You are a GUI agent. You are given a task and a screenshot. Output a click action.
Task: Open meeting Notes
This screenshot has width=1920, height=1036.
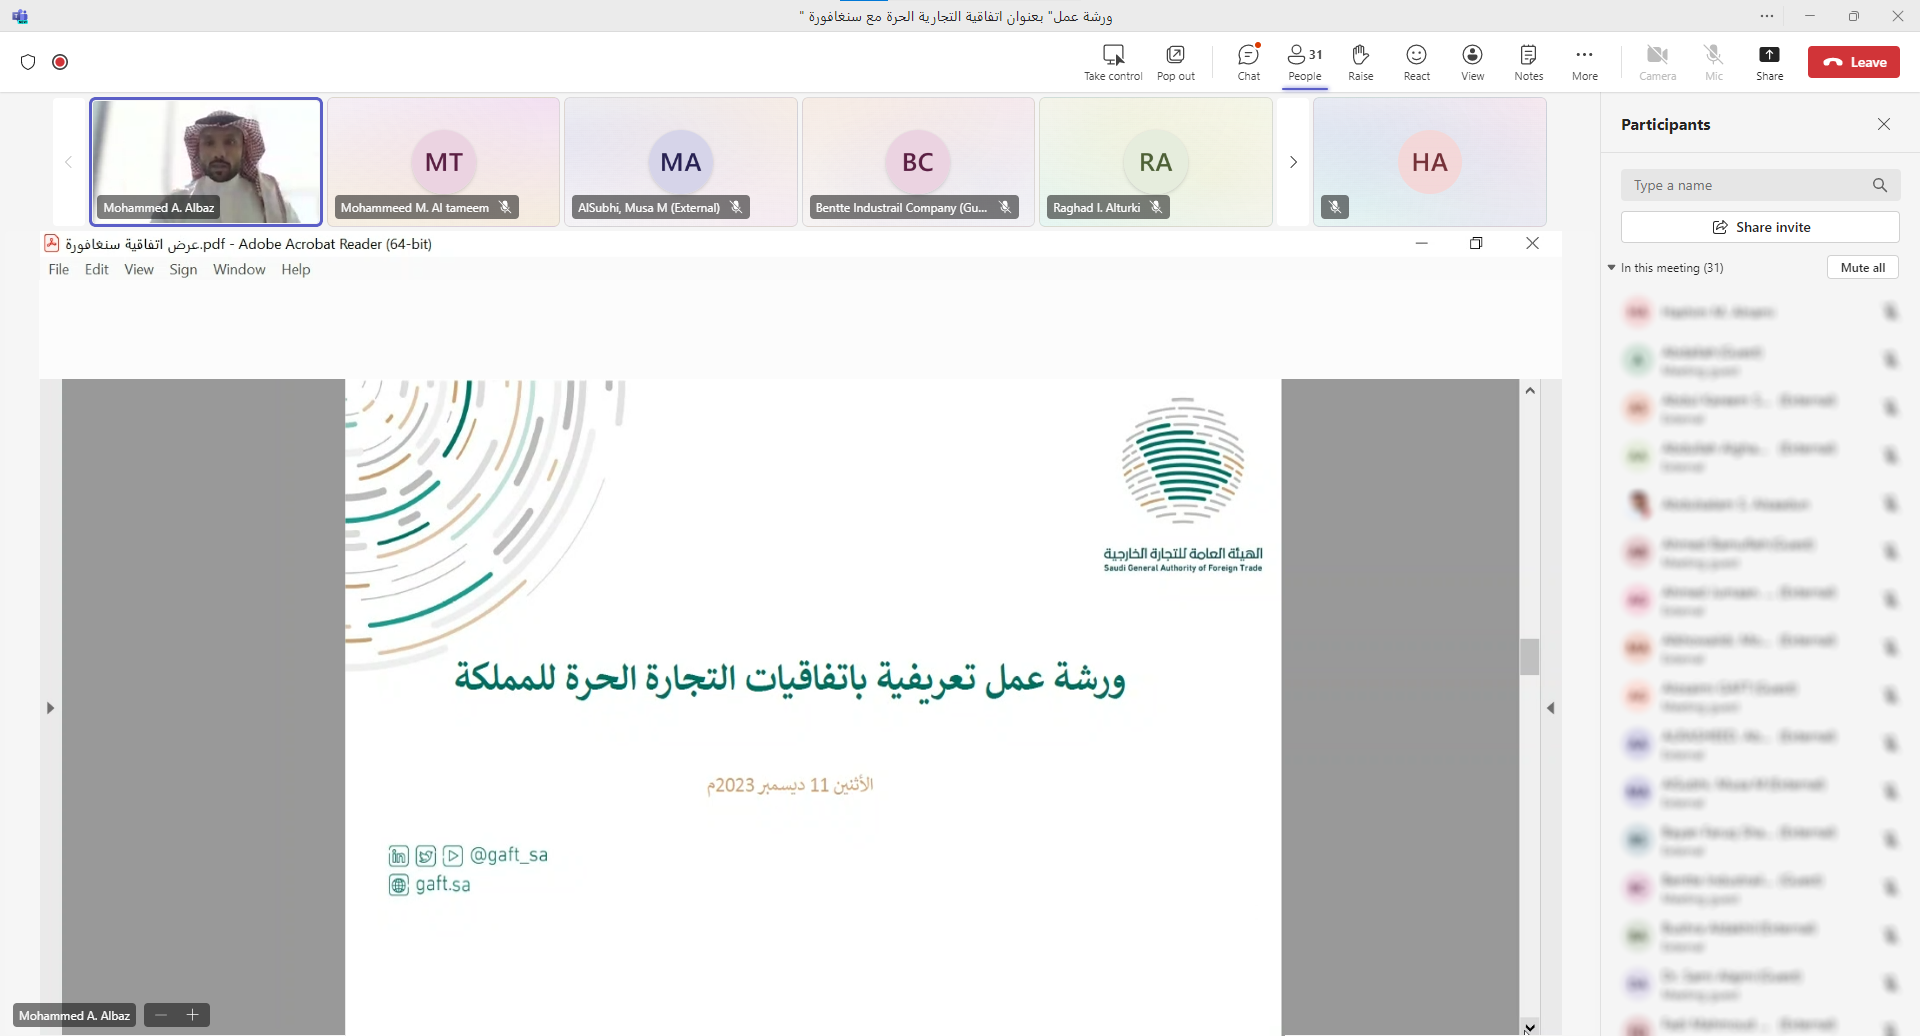1528,62
